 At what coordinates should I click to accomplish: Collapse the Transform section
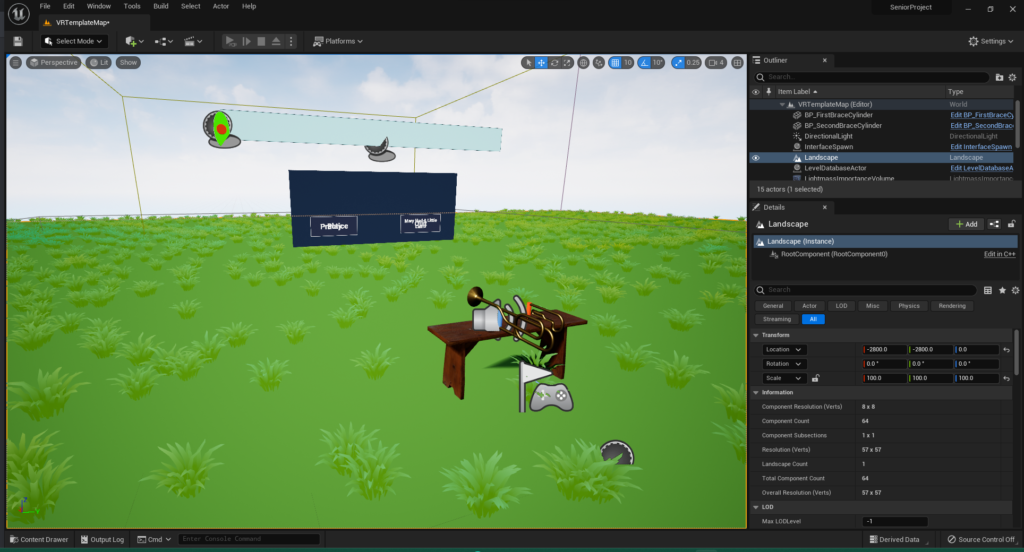pyautogui.click(x=756, y=335)
